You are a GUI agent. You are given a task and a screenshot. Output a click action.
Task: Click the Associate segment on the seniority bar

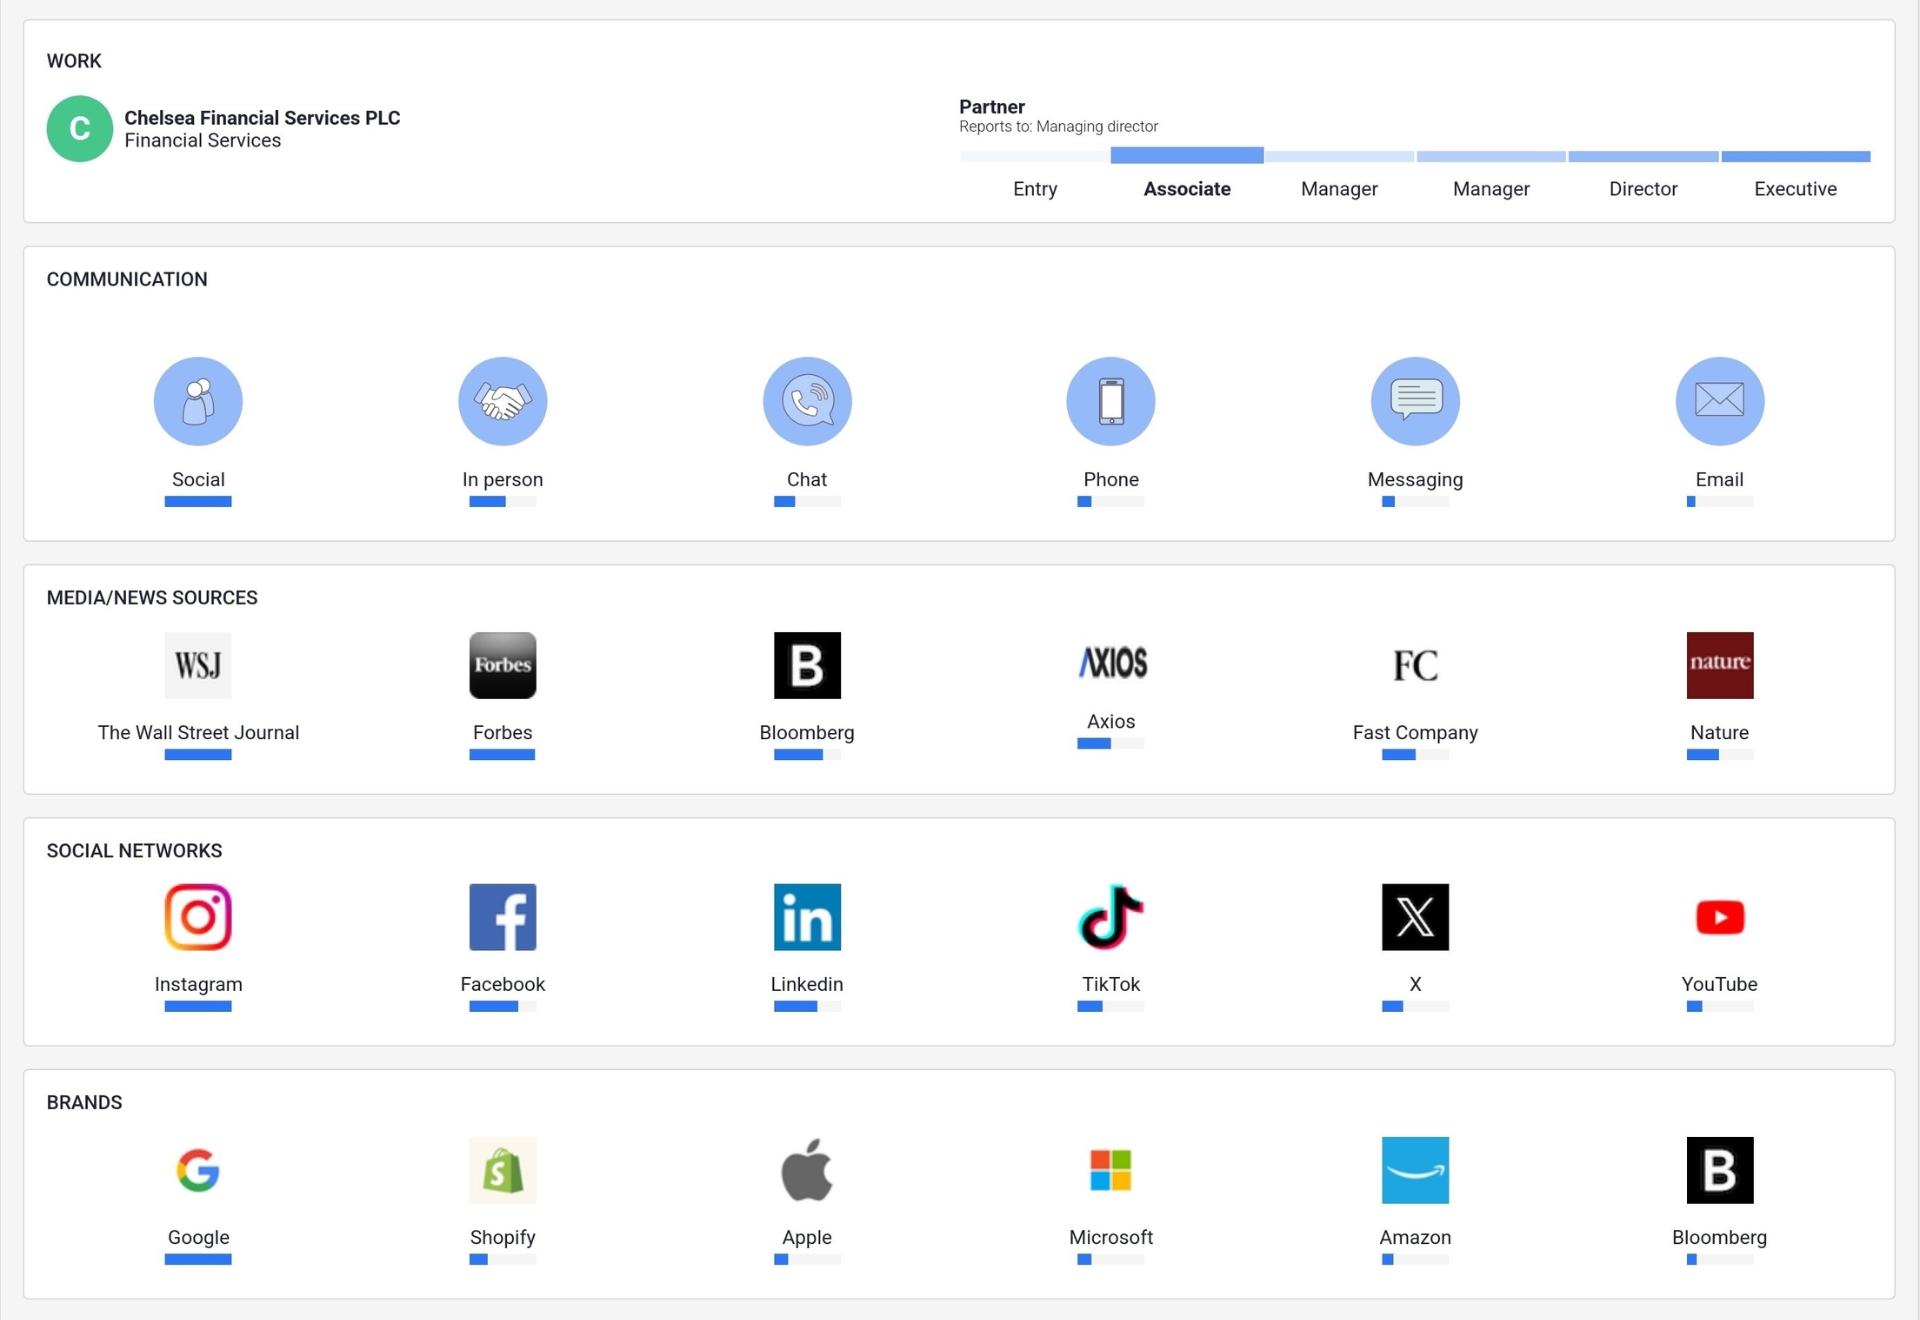coord(1187,156)
